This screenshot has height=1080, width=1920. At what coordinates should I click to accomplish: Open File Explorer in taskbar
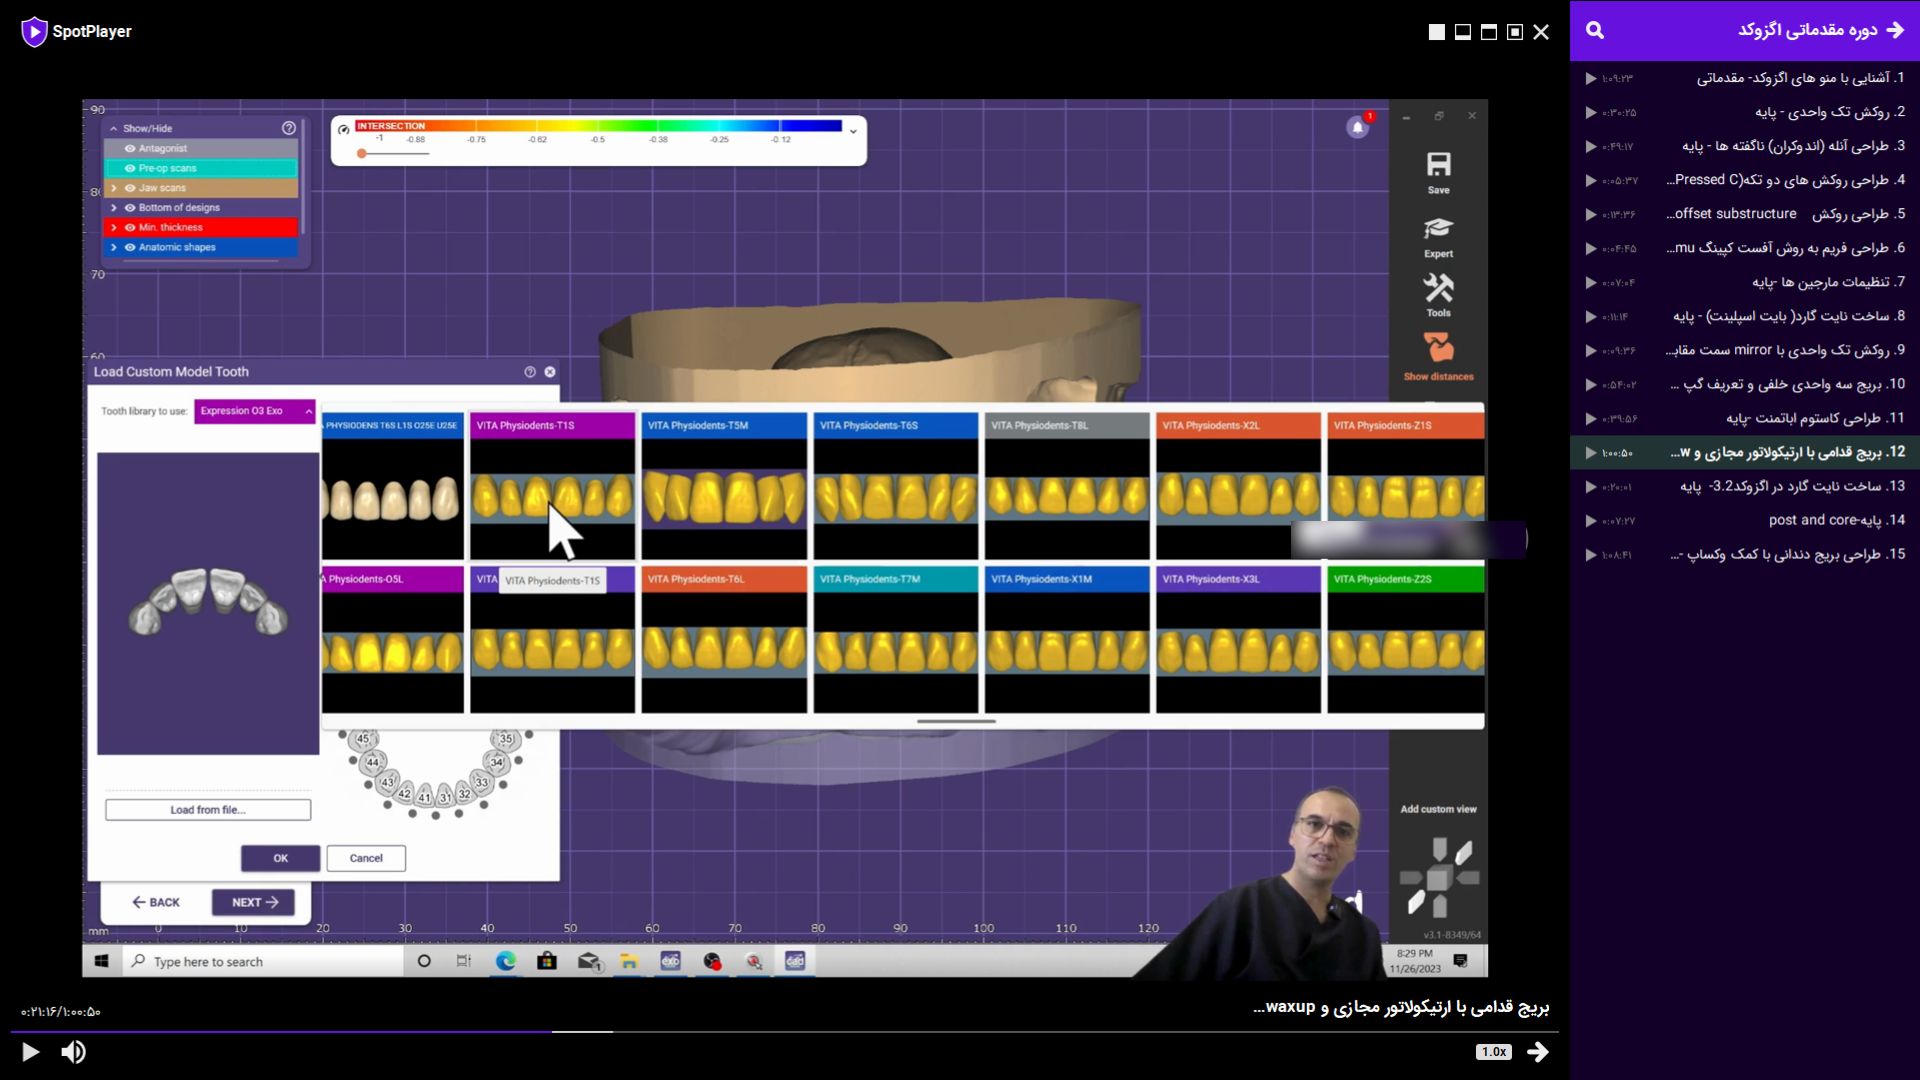point(629,961)
